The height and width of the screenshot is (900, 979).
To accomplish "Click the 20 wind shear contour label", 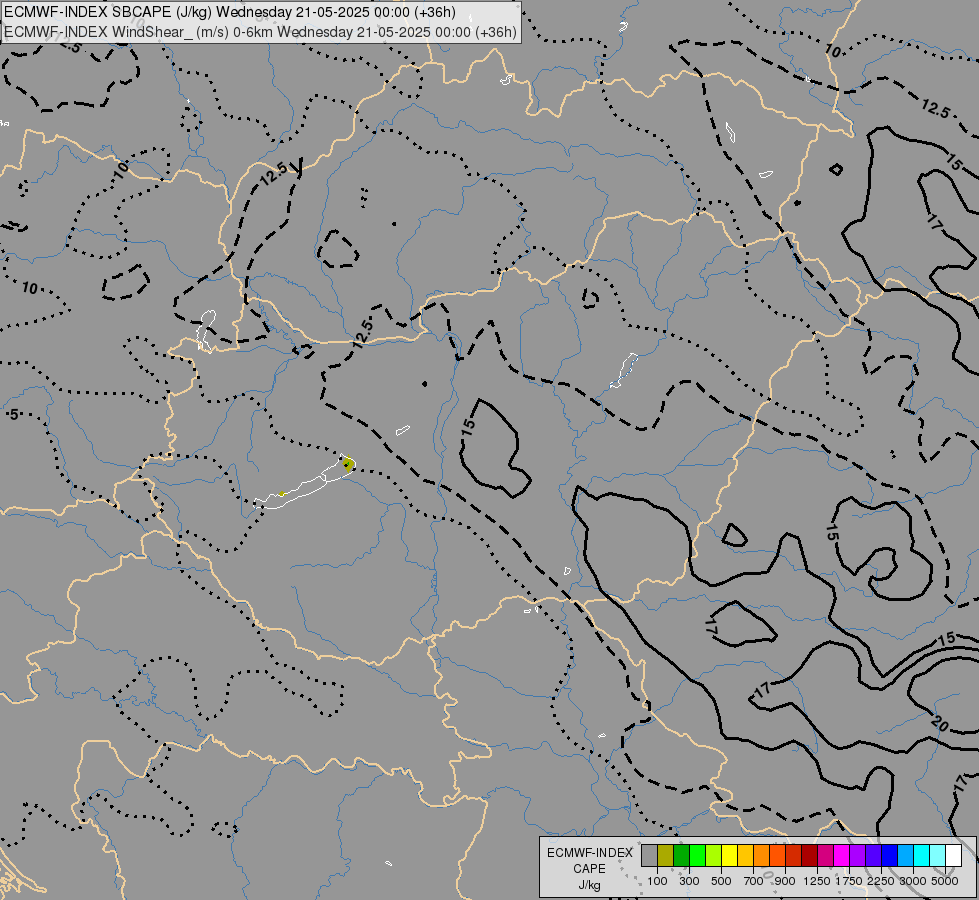I will point(940,723).
